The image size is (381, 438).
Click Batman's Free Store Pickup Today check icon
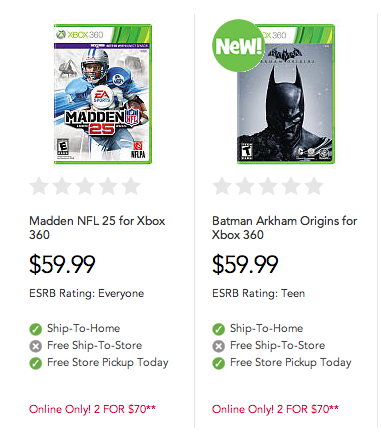tap(219, 363)
